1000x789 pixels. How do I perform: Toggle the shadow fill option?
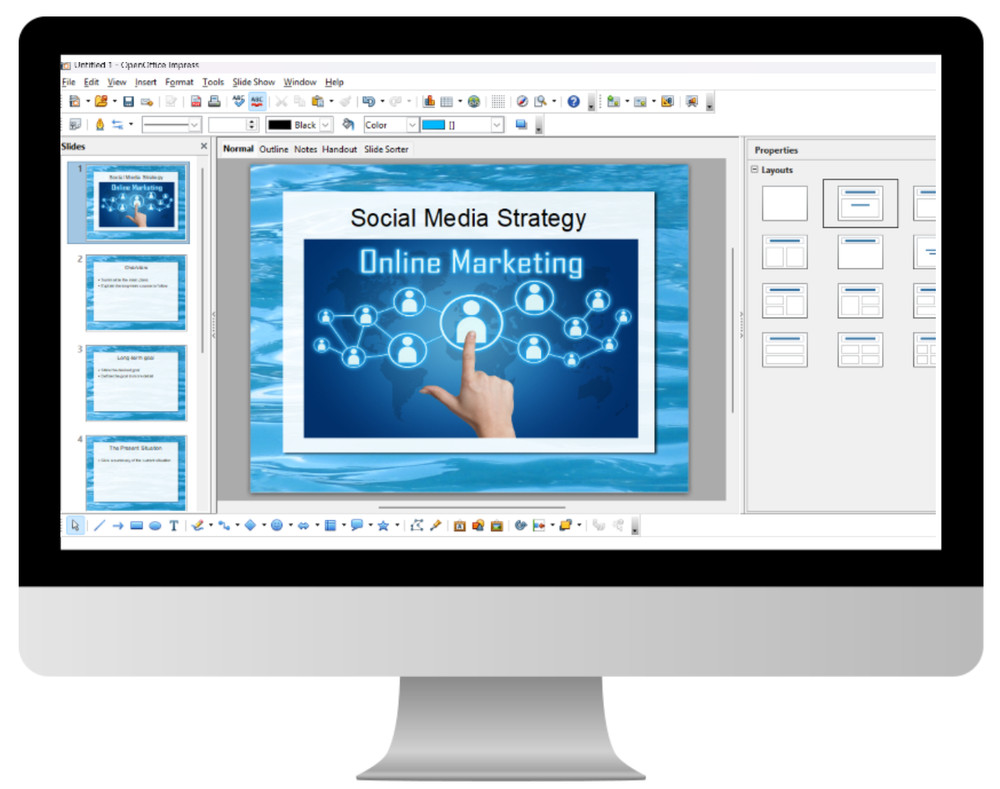tap(522, 124)
